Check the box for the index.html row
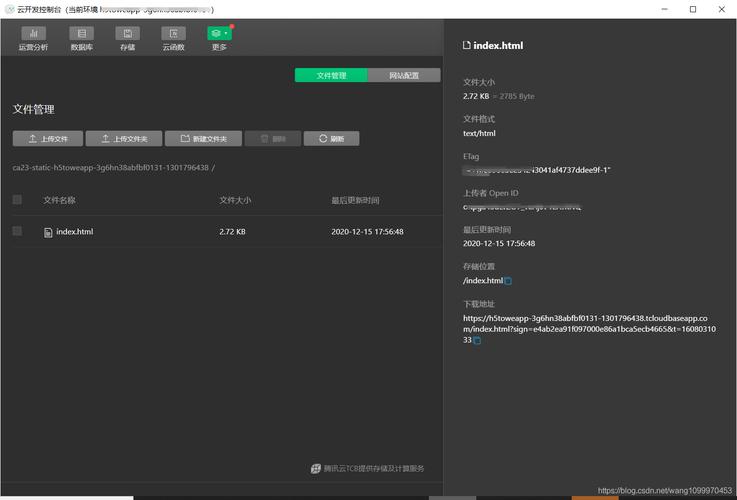This screenshot has width=737, height=500. point(17,231)
